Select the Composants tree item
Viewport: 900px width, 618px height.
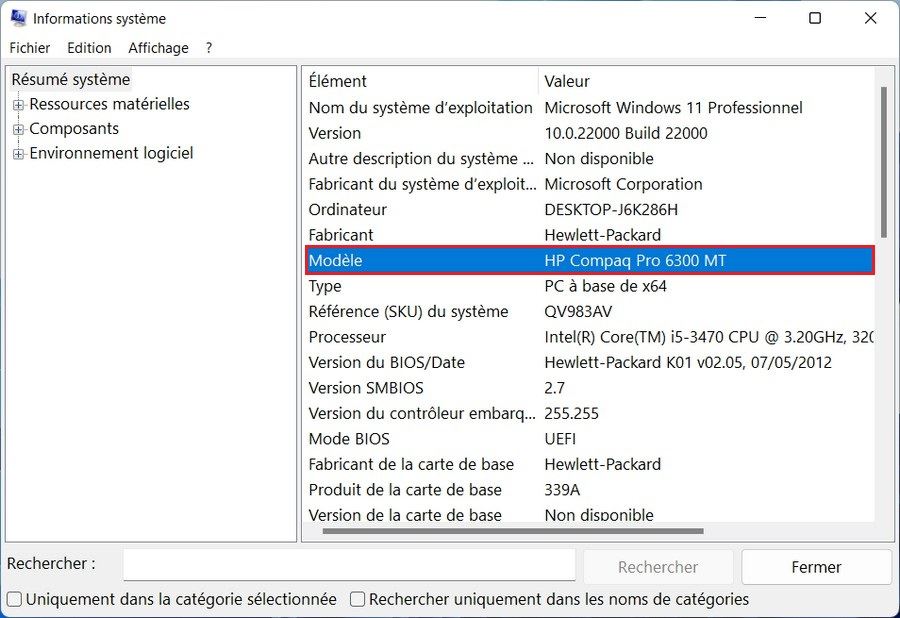[x=74, y=129]
